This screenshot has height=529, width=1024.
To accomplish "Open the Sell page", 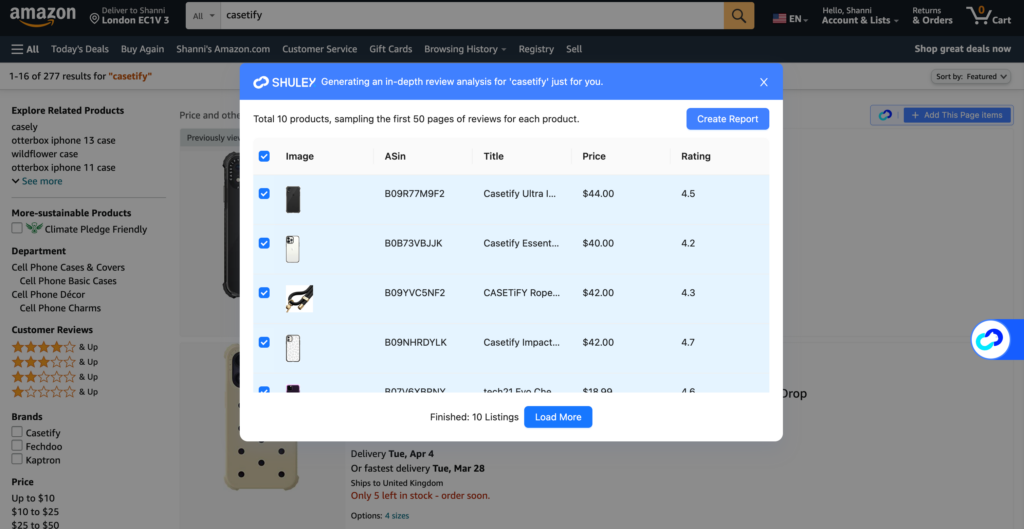I will 574,49.
